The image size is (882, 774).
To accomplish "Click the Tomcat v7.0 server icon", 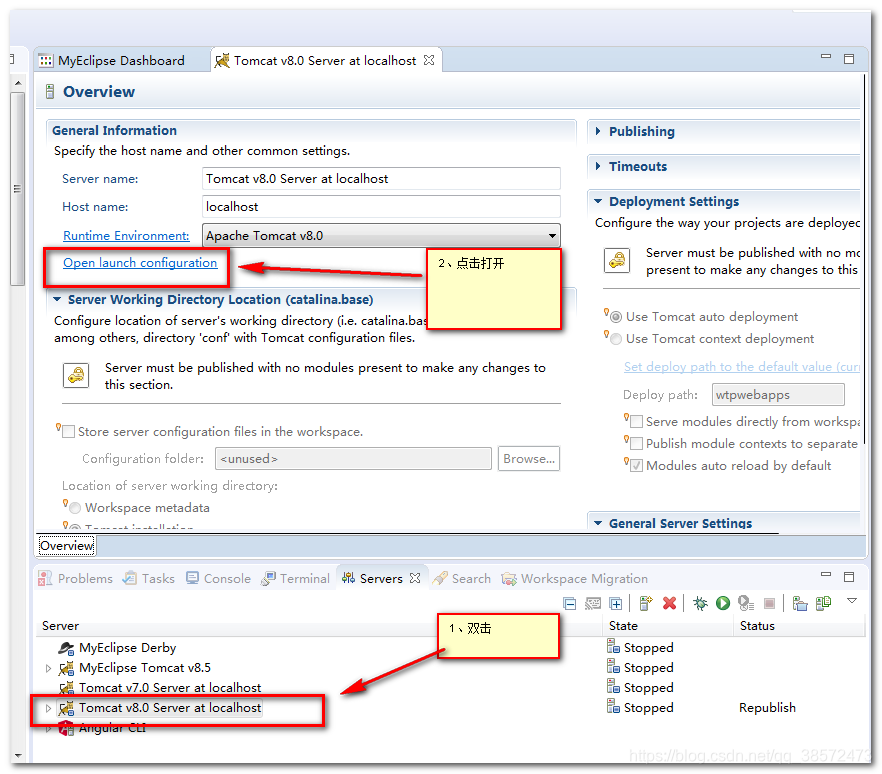I will [66, 687].
